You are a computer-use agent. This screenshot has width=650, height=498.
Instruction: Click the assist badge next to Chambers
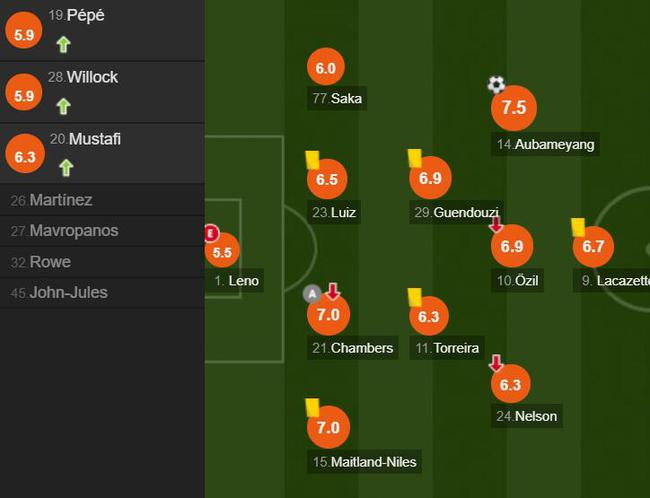pyautogui.click(x=312, y=294)
